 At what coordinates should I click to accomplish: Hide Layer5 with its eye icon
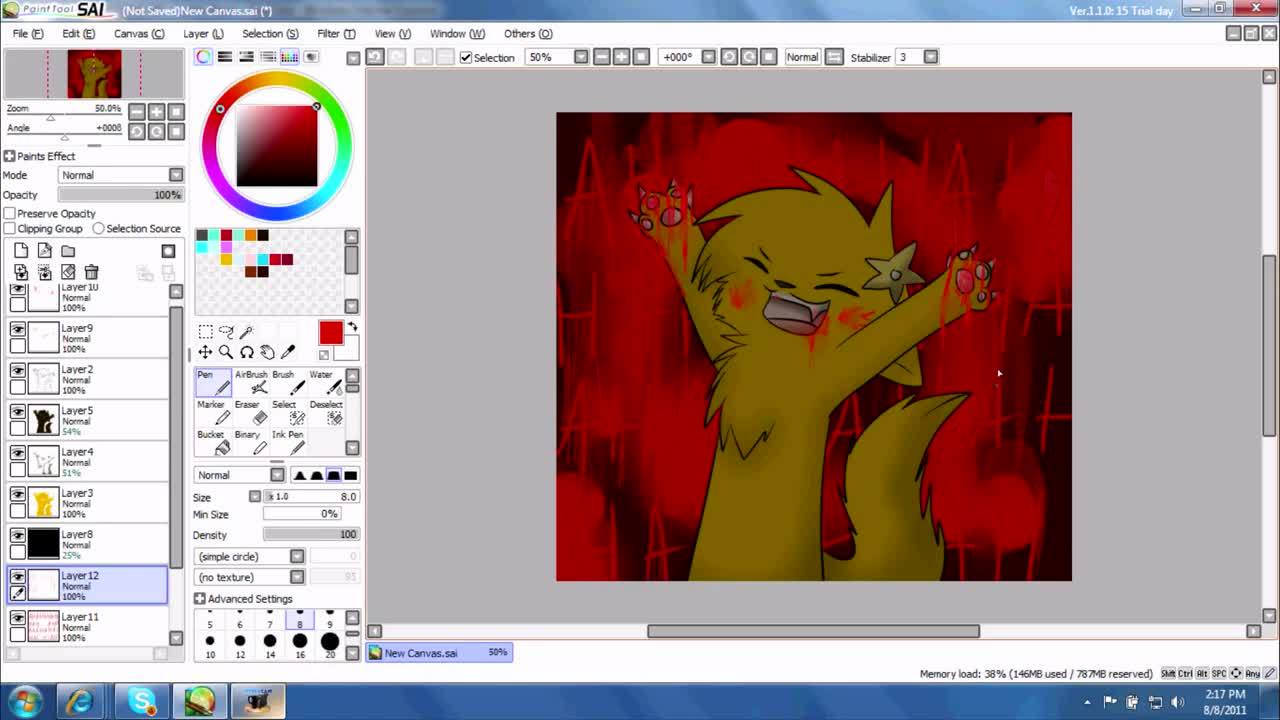(x=17, y=411)
